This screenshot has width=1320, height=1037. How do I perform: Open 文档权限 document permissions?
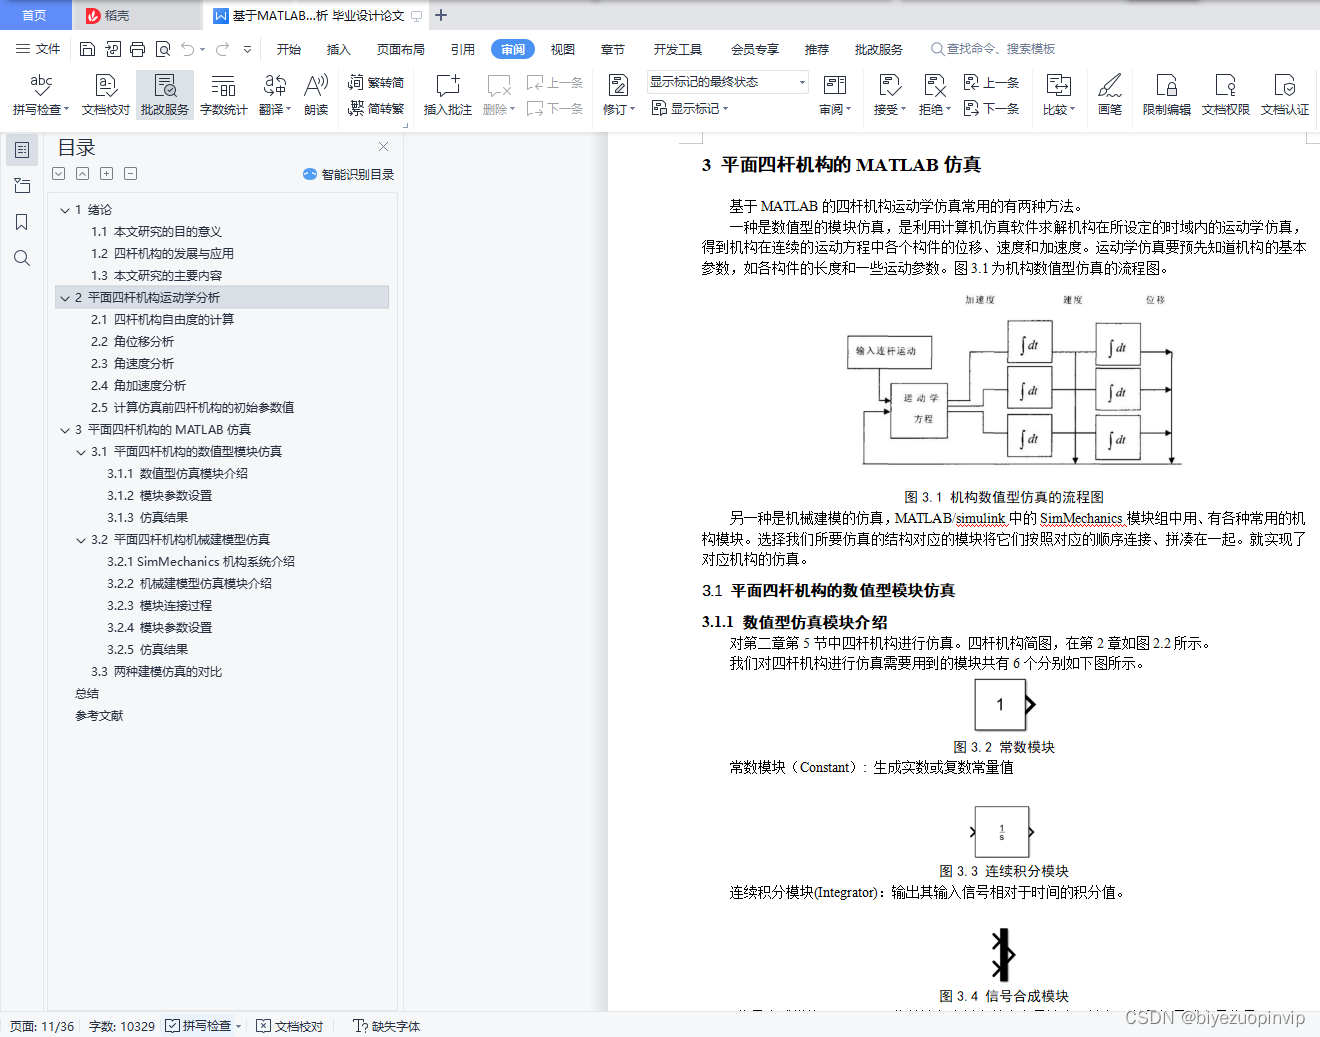1226,95
